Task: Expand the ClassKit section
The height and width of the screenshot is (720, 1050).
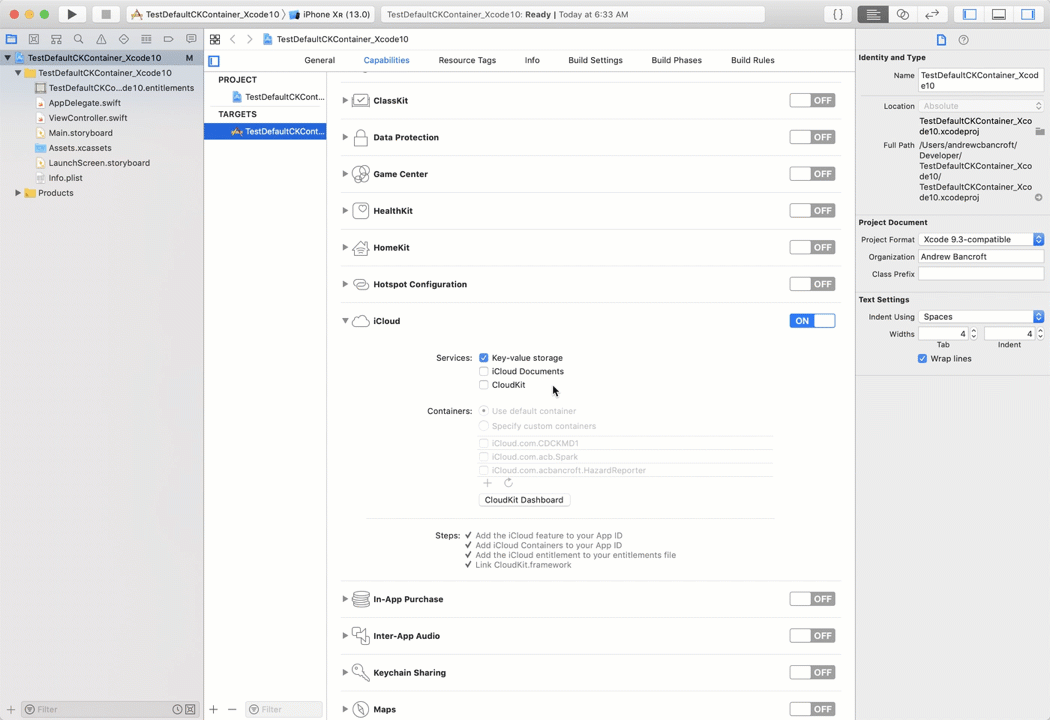Action: pyautogui.click(x=345, y=100)
